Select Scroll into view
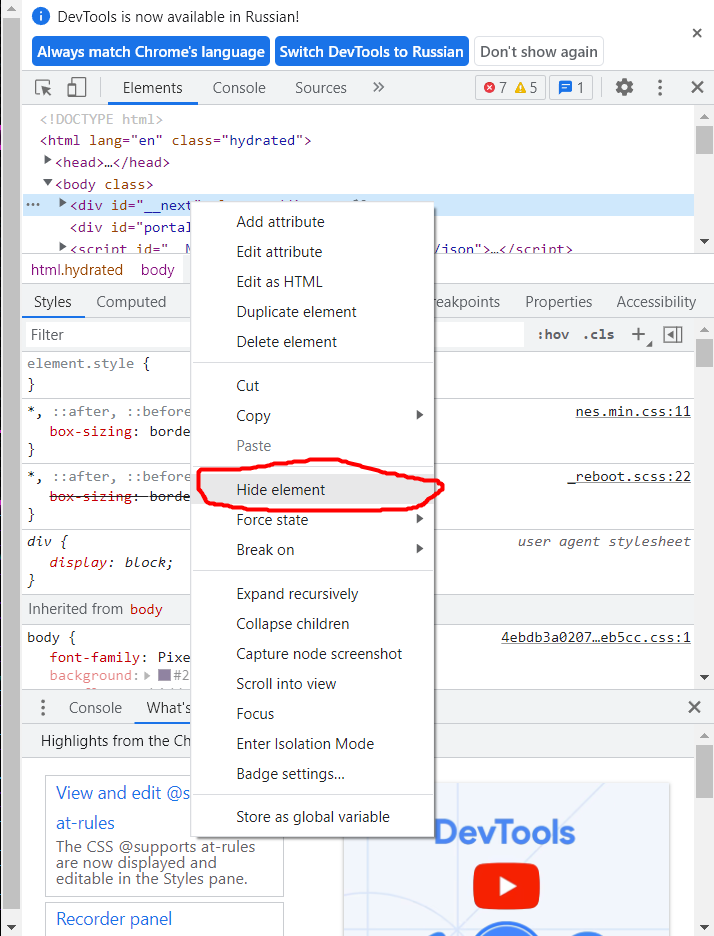 (x=313, y=683)
